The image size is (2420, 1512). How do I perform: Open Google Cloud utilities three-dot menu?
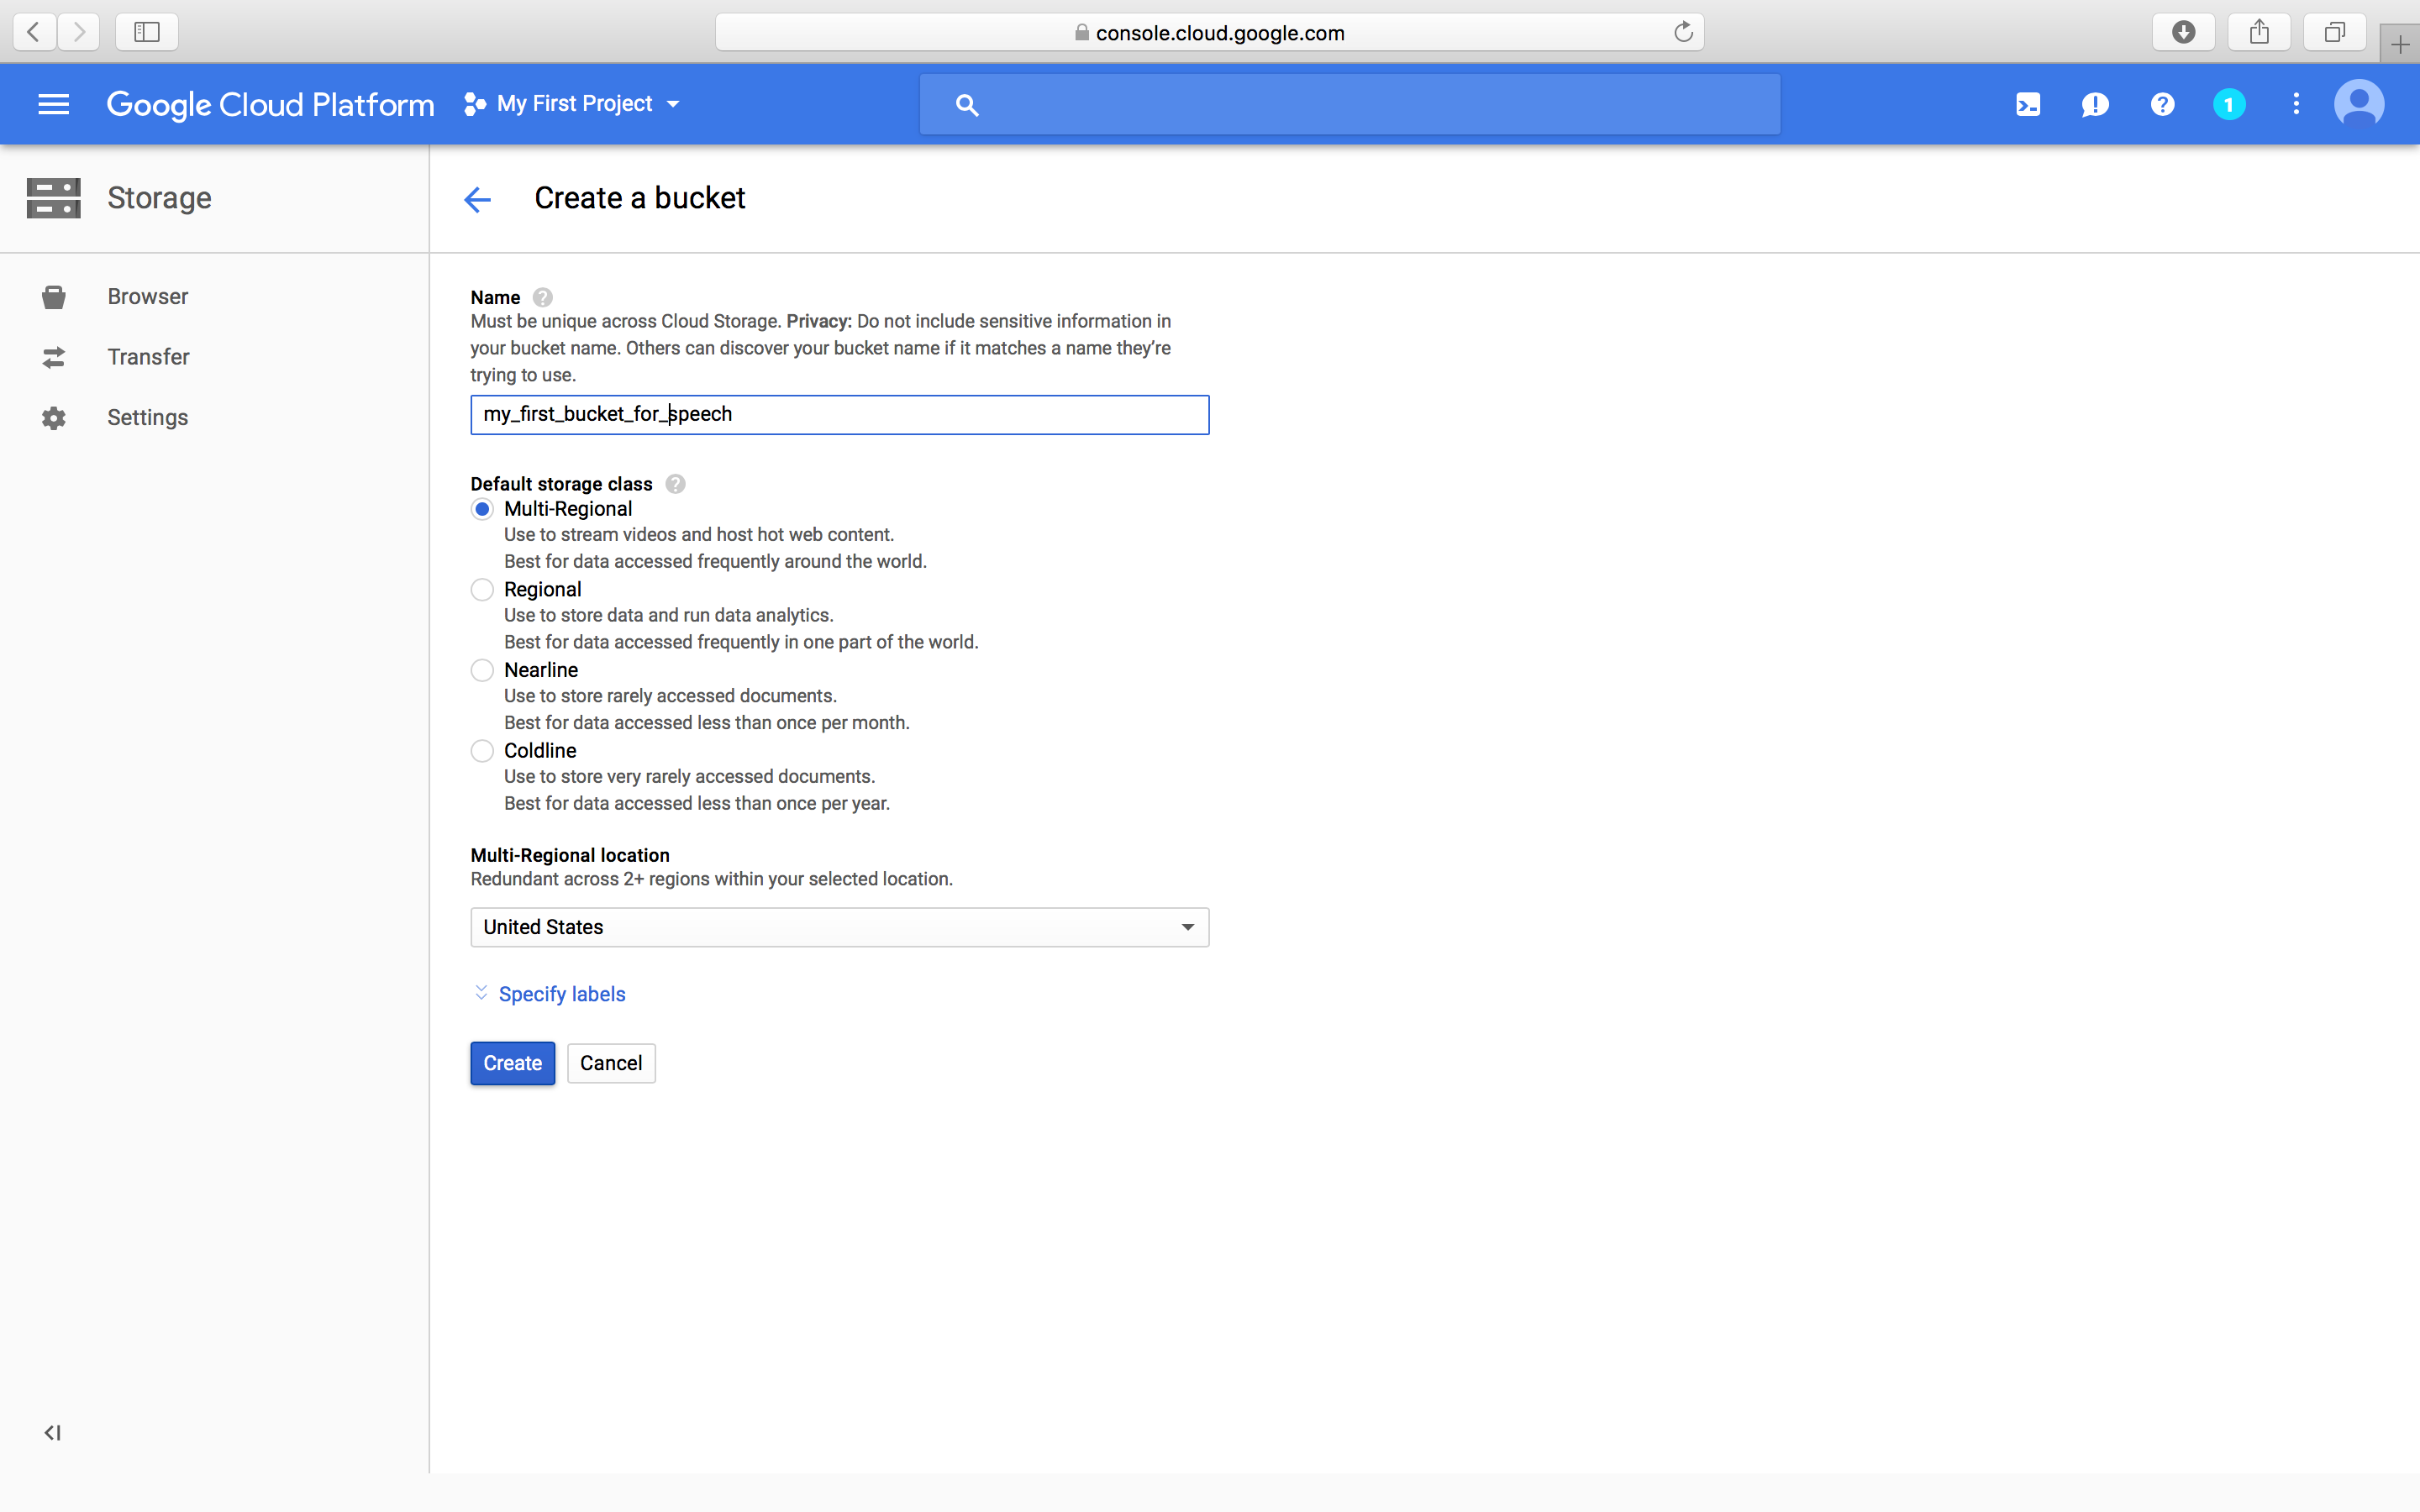(2295, 103)
